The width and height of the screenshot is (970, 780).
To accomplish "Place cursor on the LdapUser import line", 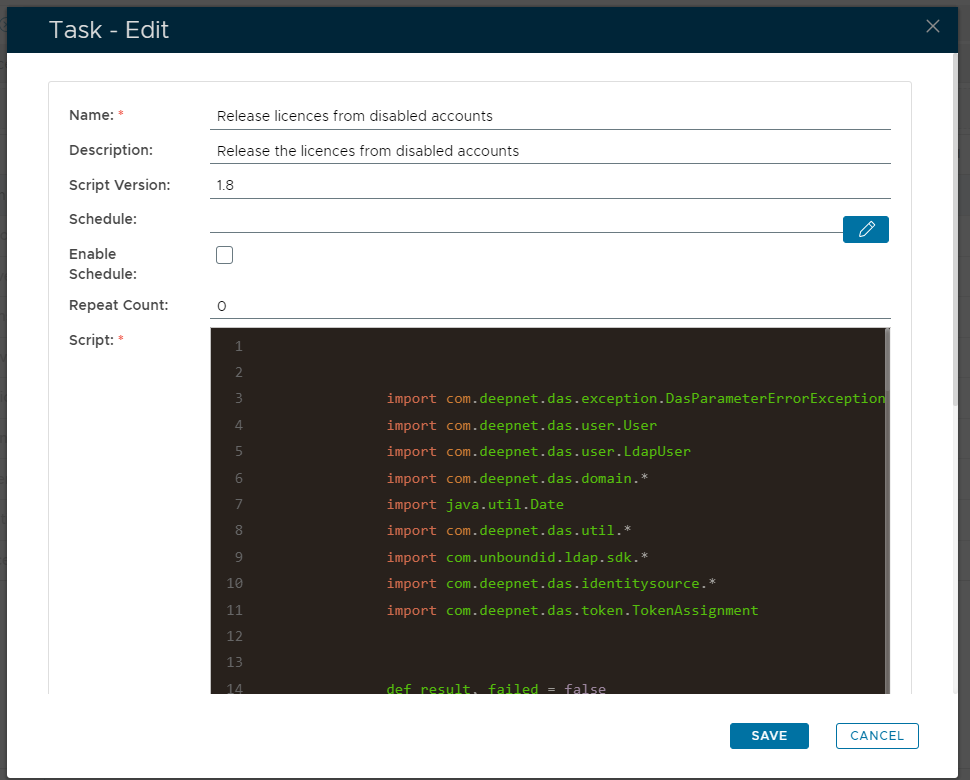I will [x=538, y=451].
